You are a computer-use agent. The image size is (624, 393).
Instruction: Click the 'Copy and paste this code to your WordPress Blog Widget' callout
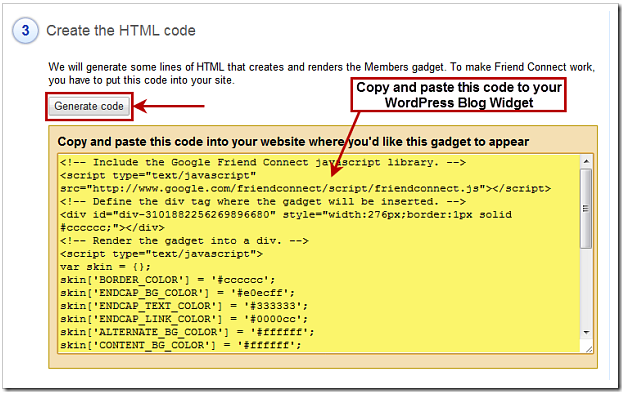coord(458,95)
